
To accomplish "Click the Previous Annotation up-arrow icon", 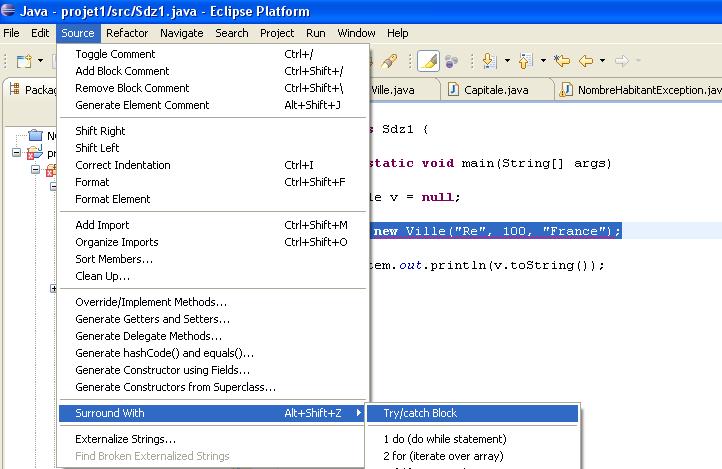I will [x=525, y=61].
